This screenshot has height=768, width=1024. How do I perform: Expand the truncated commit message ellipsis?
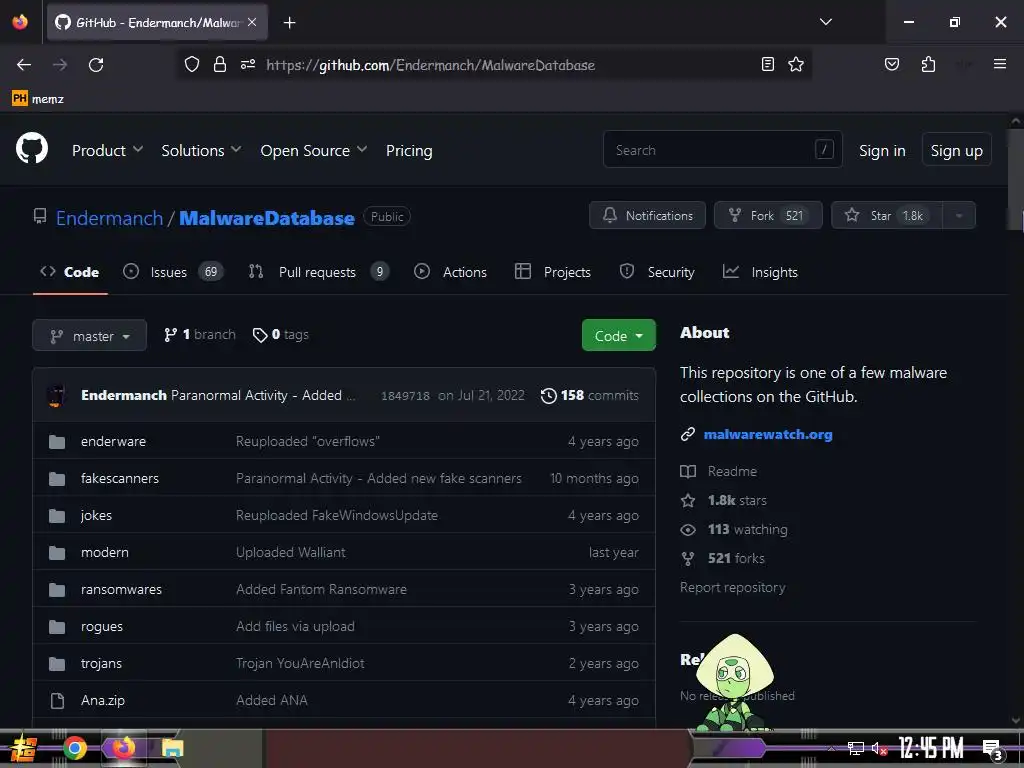(351, 396)
